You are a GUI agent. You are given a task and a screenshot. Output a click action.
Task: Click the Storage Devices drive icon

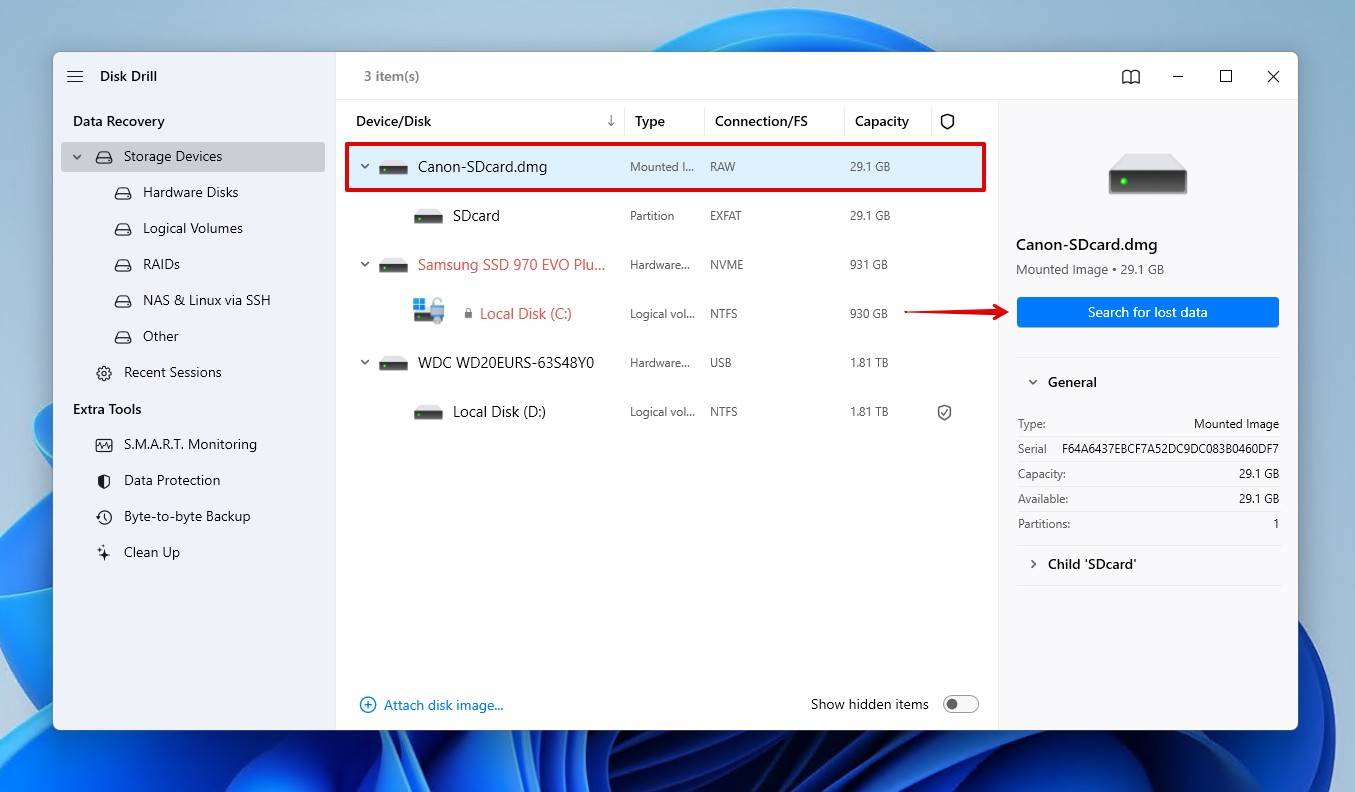click(104, 157)
